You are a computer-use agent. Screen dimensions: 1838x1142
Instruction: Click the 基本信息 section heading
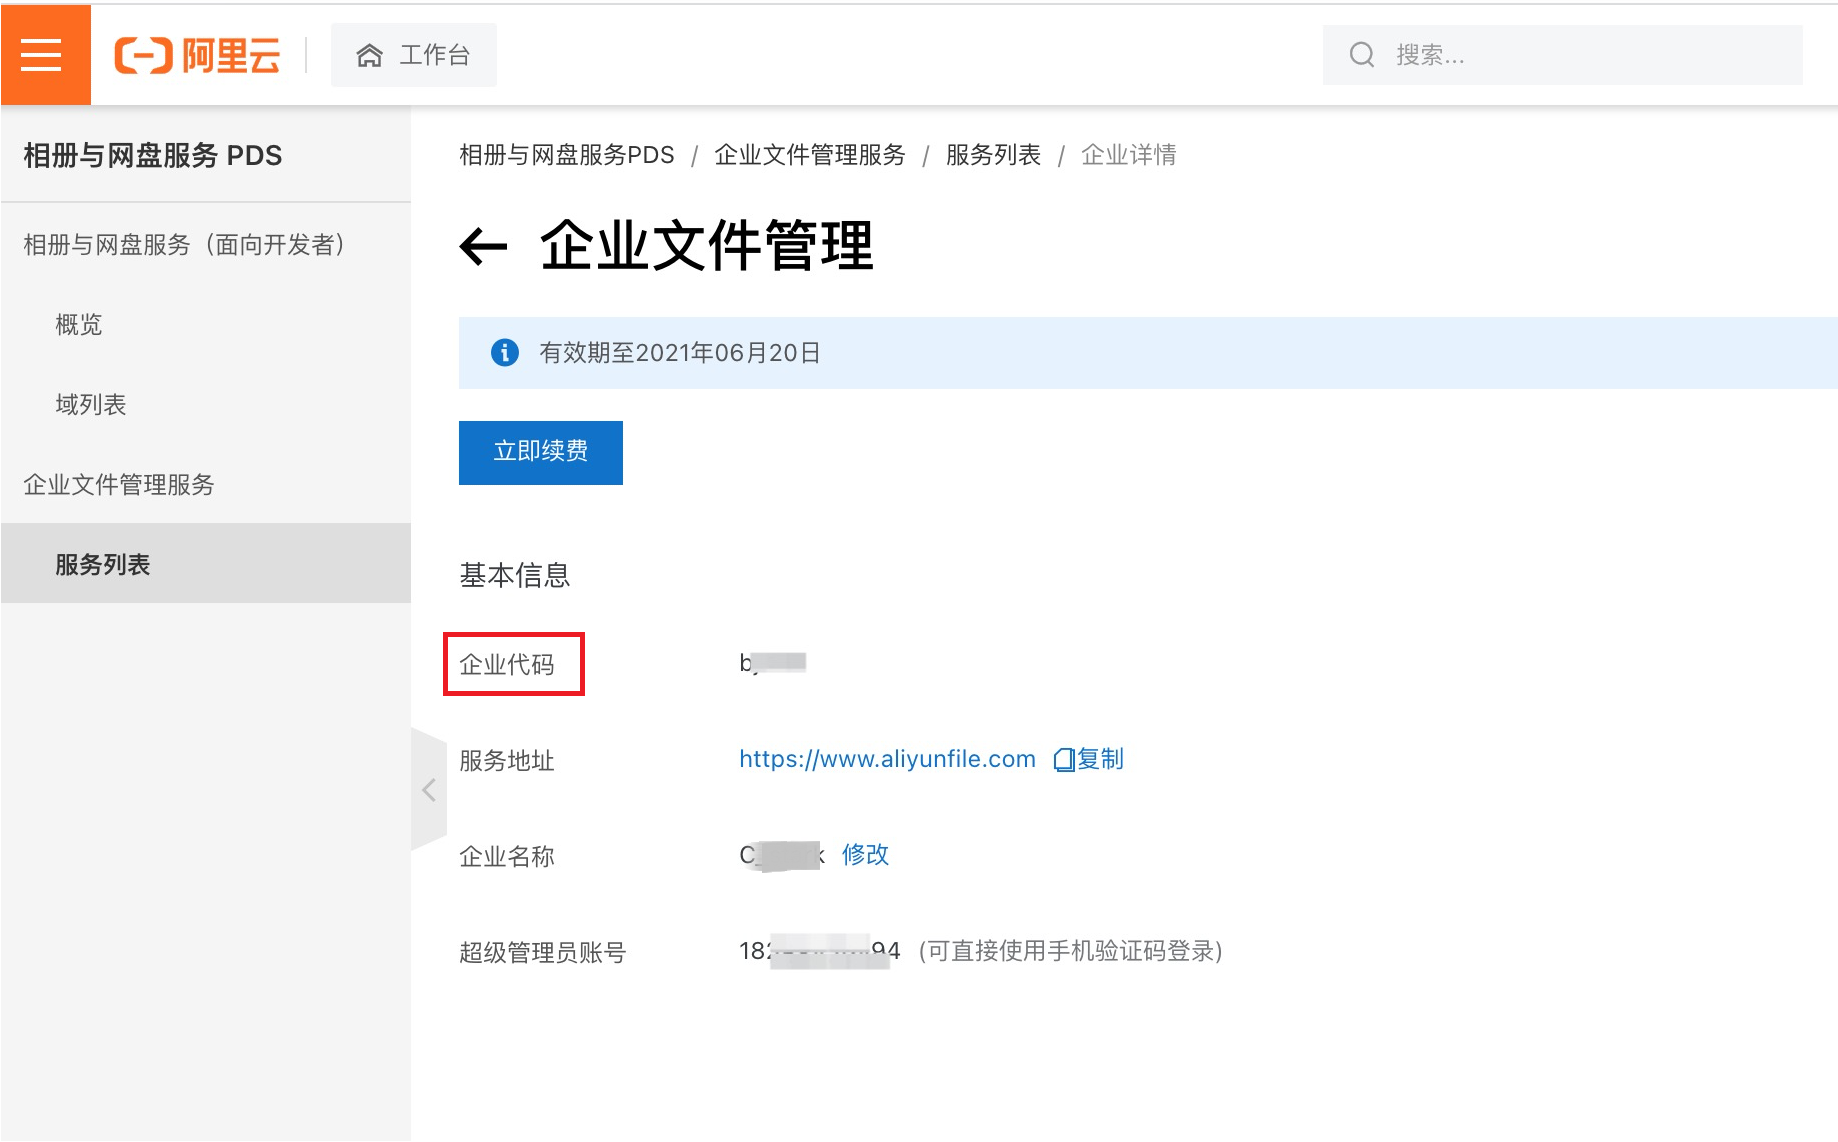coord(515,575)
